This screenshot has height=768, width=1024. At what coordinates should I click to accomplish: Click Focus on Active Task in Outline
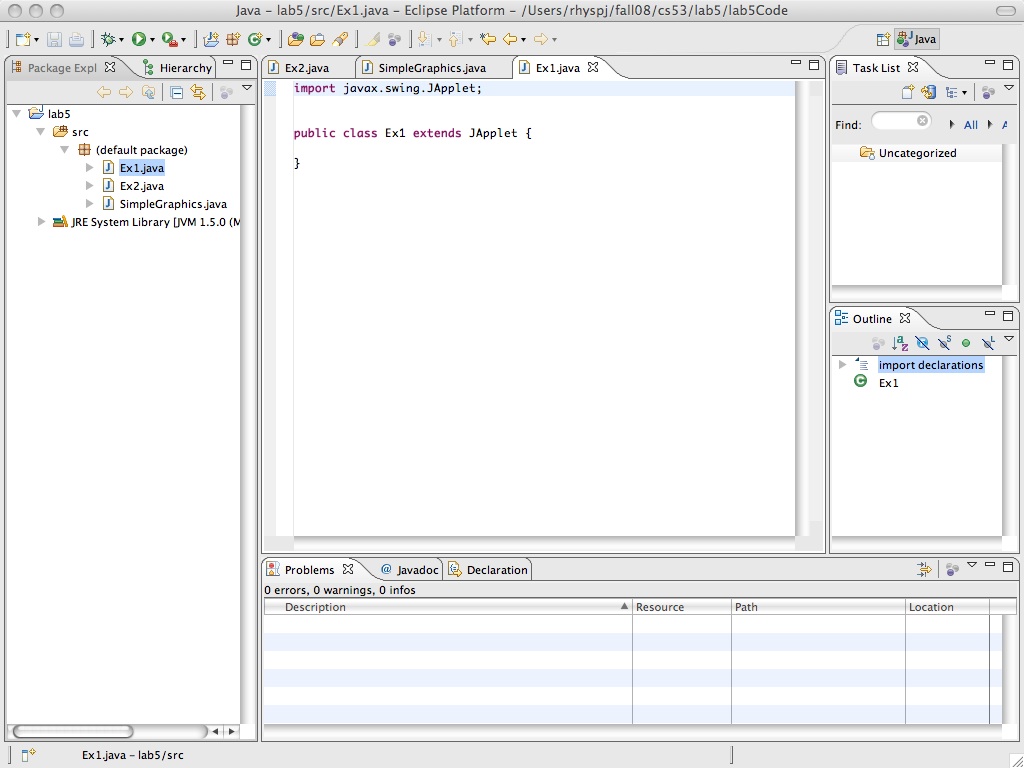(878, 343)
